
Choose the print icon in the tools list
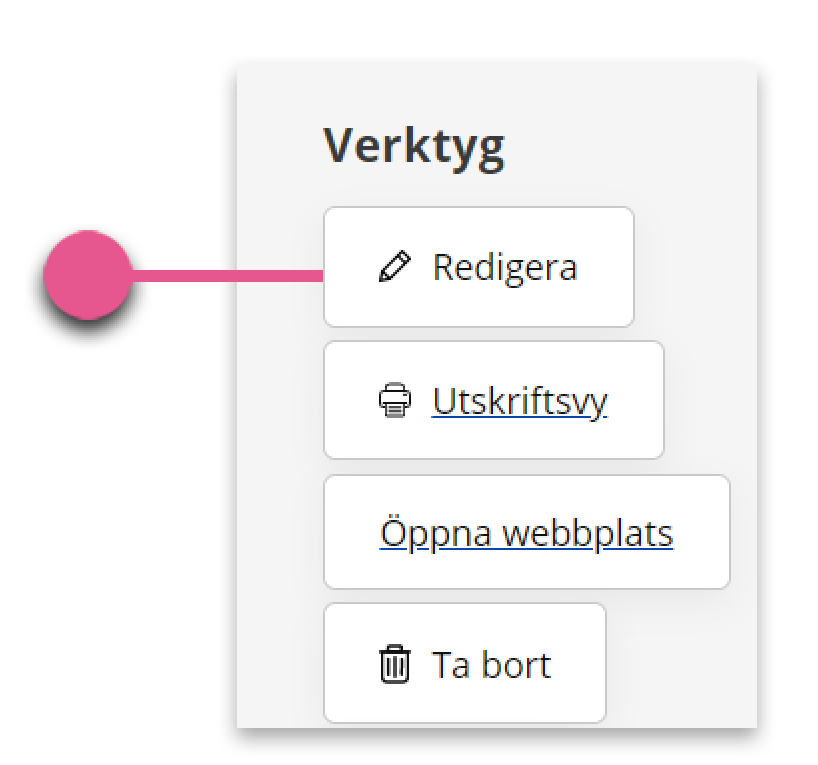tap(394, 400)
